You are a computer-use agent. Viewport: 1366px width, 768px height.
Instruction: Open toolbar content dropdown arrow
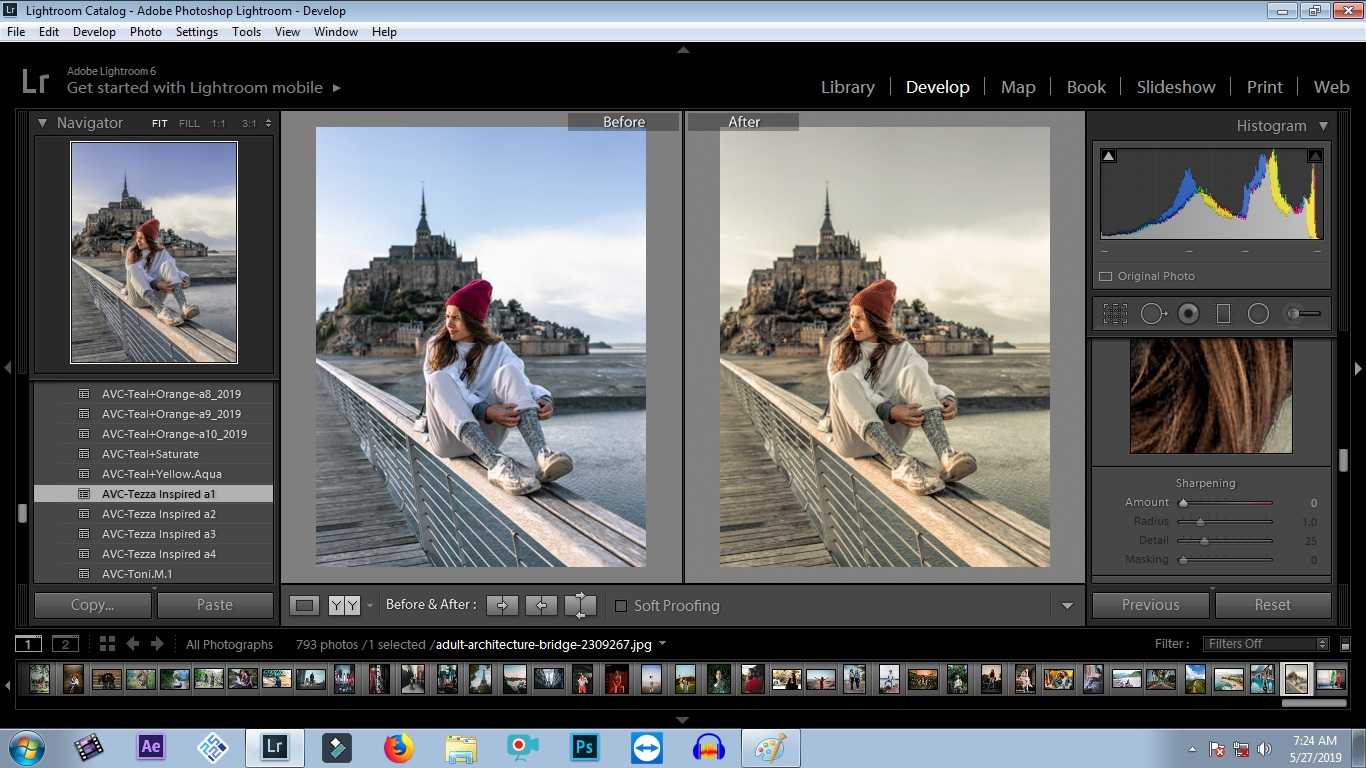pyautogui.click(x=1067, y=606)
